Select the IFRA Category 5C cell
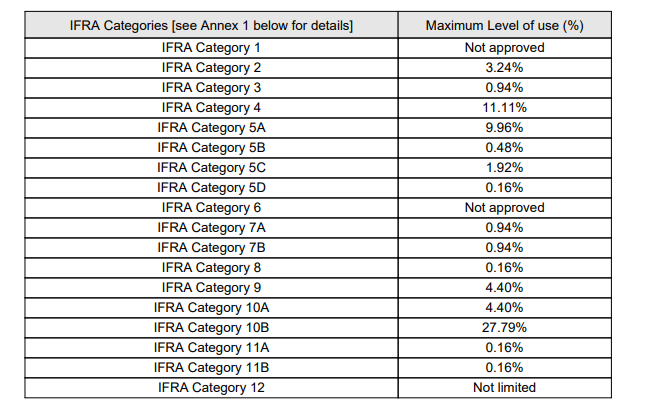 click(210, 168)
